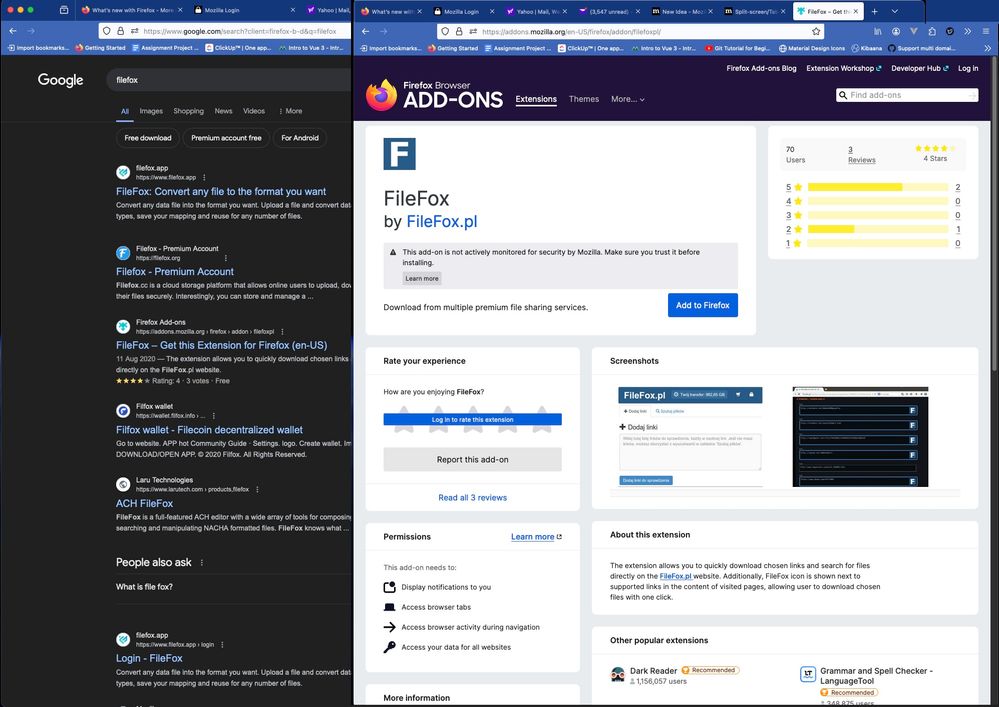
Task: Expand the 'More...' menu on Add-ons header
Action: pyautogui.click(x=628, y=99)
